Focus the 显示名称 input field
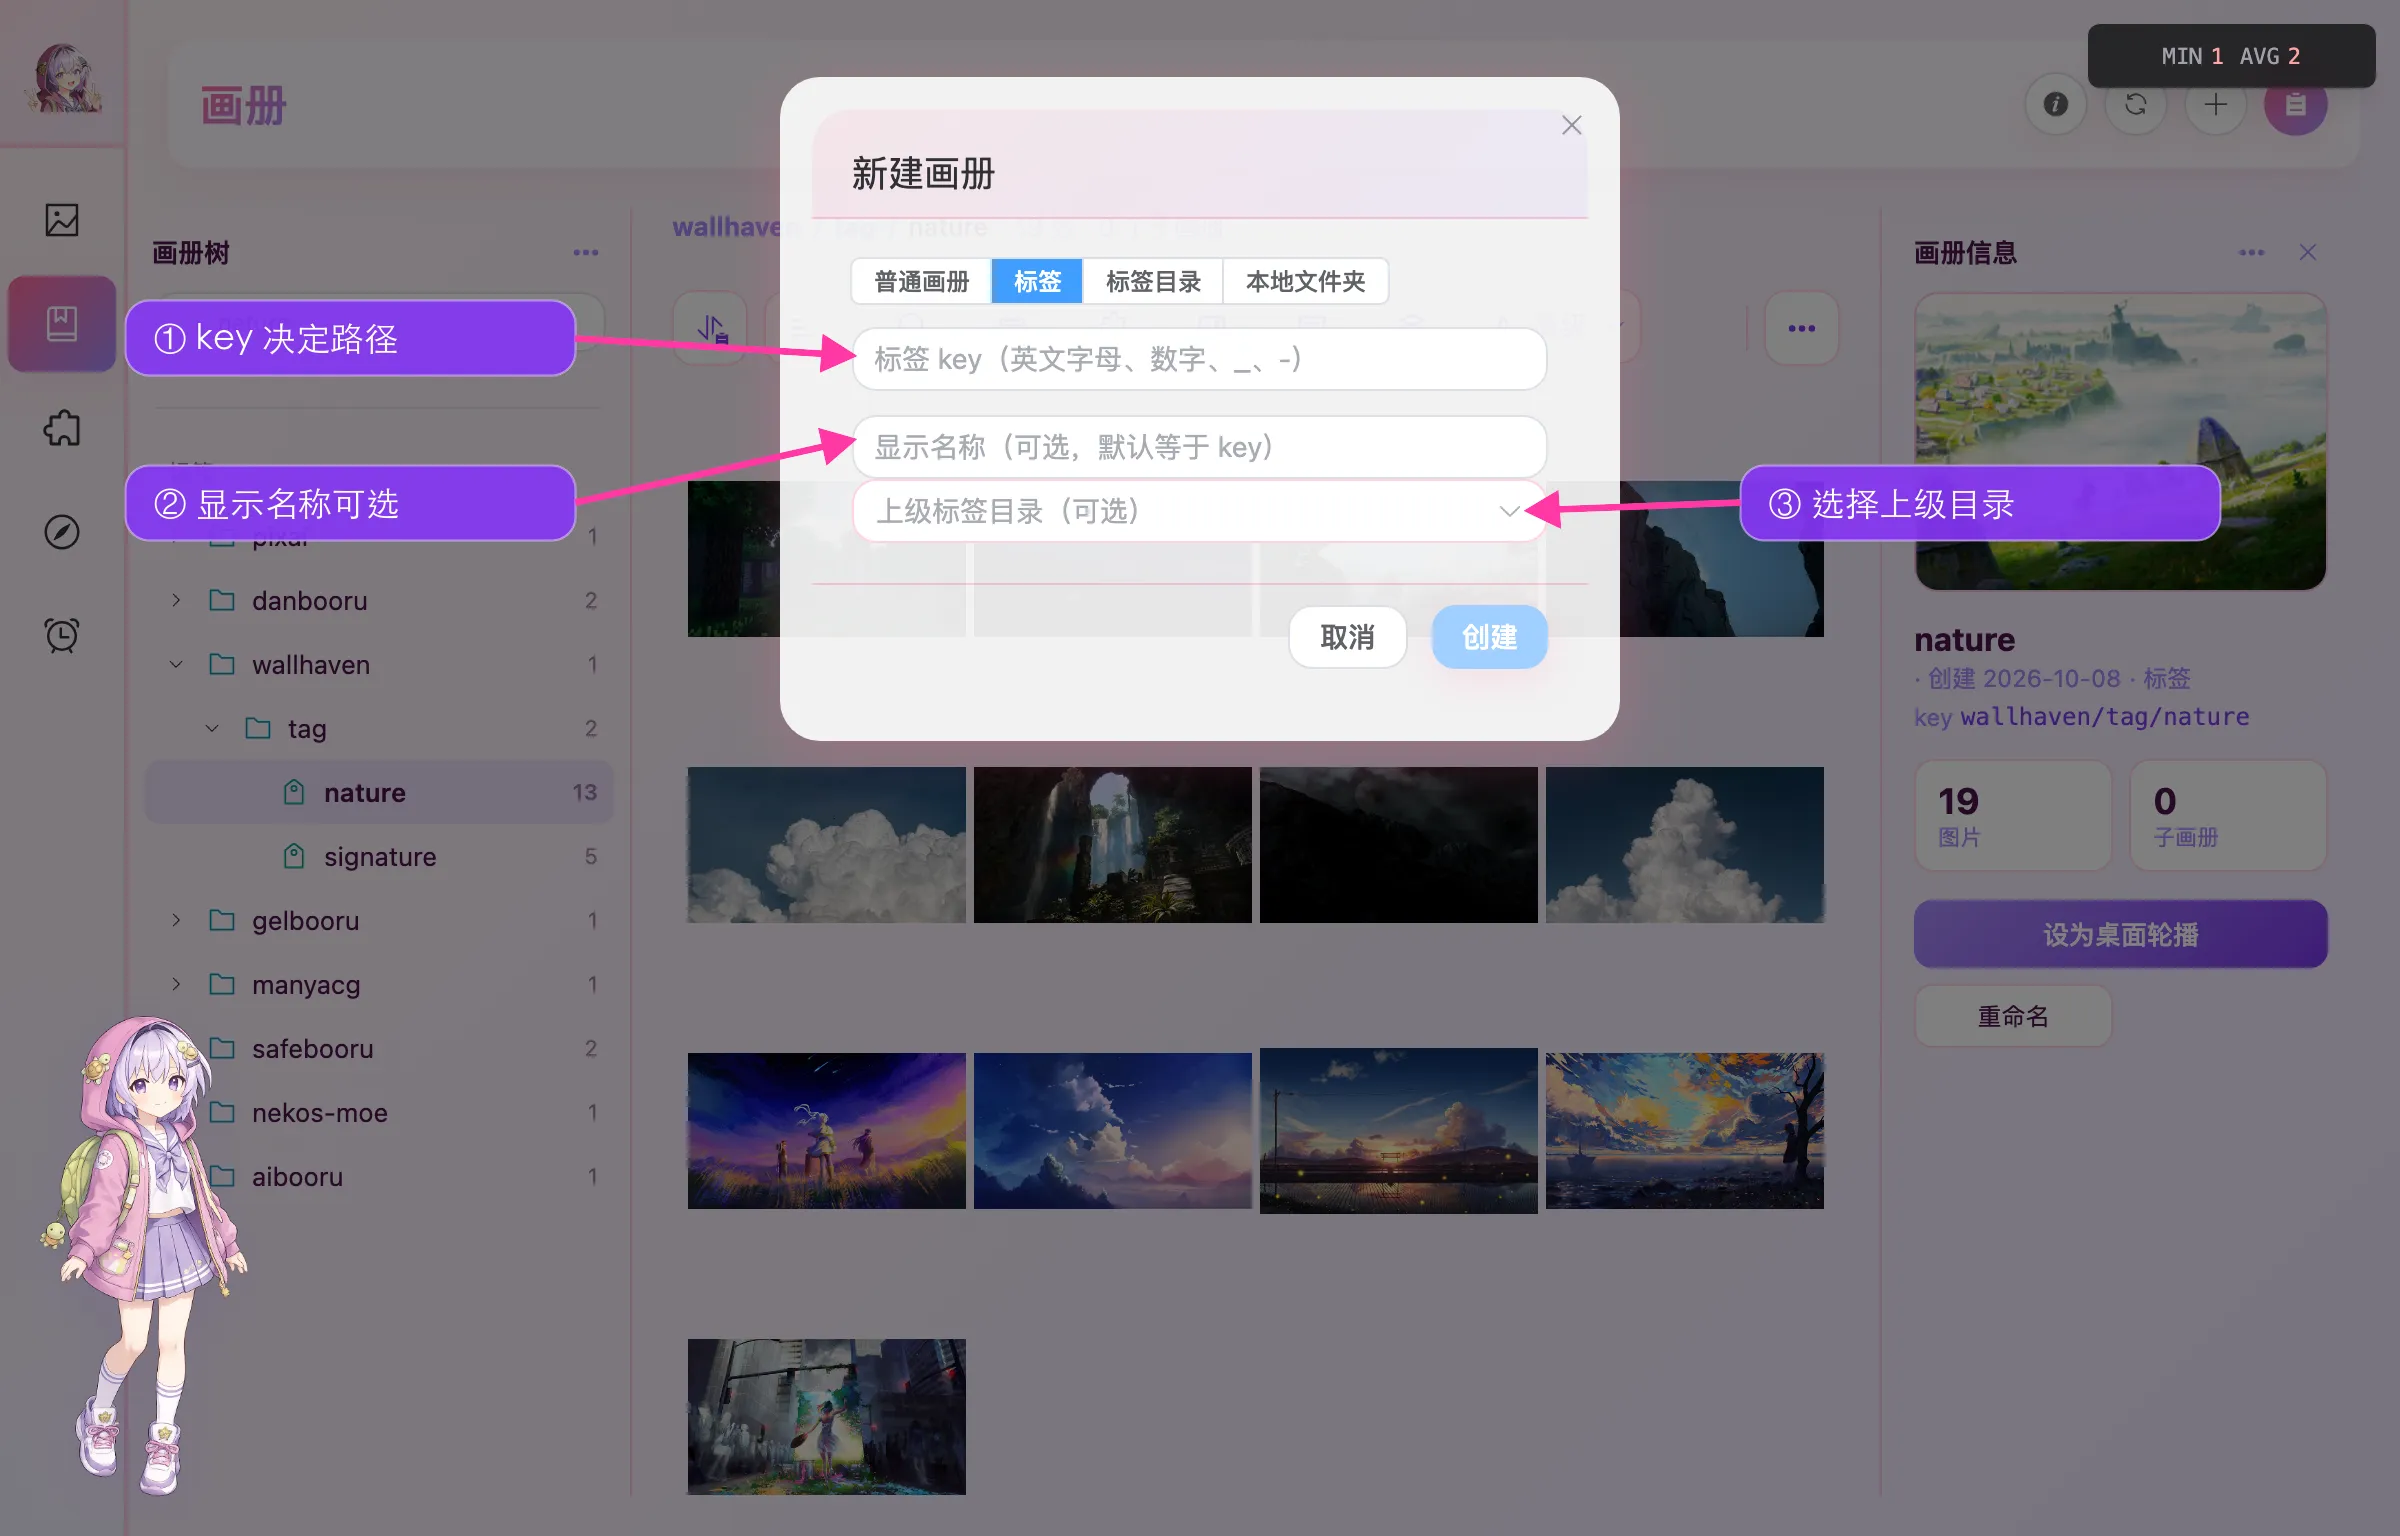 (x=1199, y=447)
